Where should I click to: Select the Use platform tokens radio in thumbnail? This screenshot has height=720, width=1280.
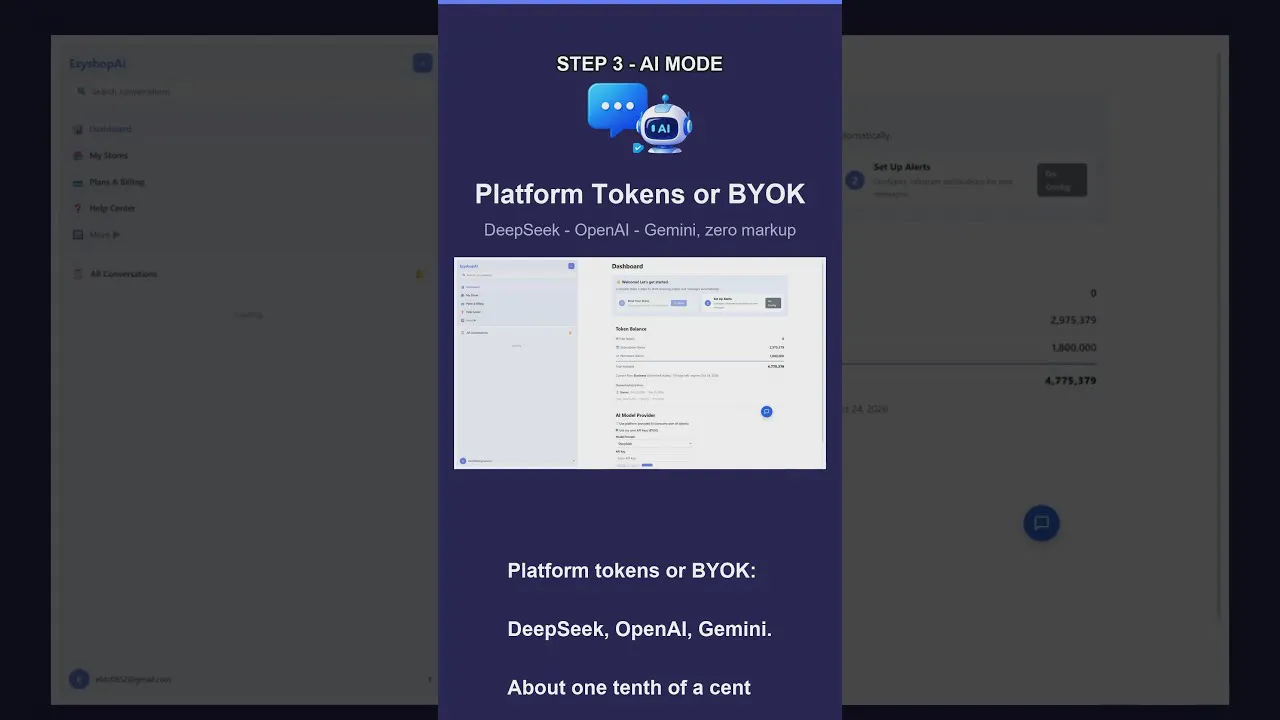point(617,423)
